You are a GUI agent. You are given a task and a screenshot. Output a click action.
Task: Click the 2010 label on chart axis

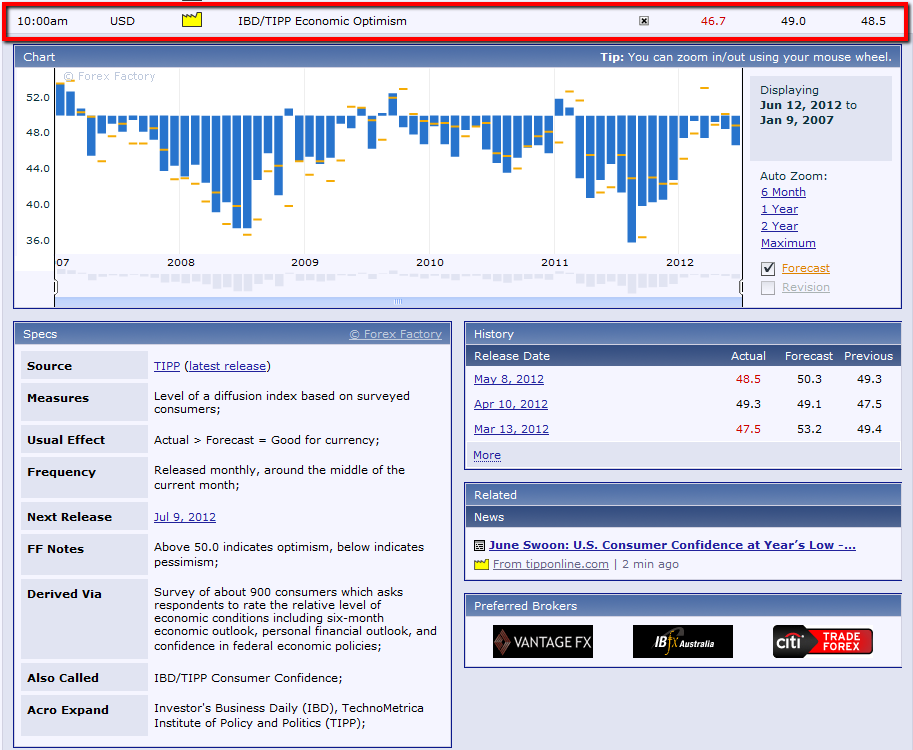click(x=430, y=263)
